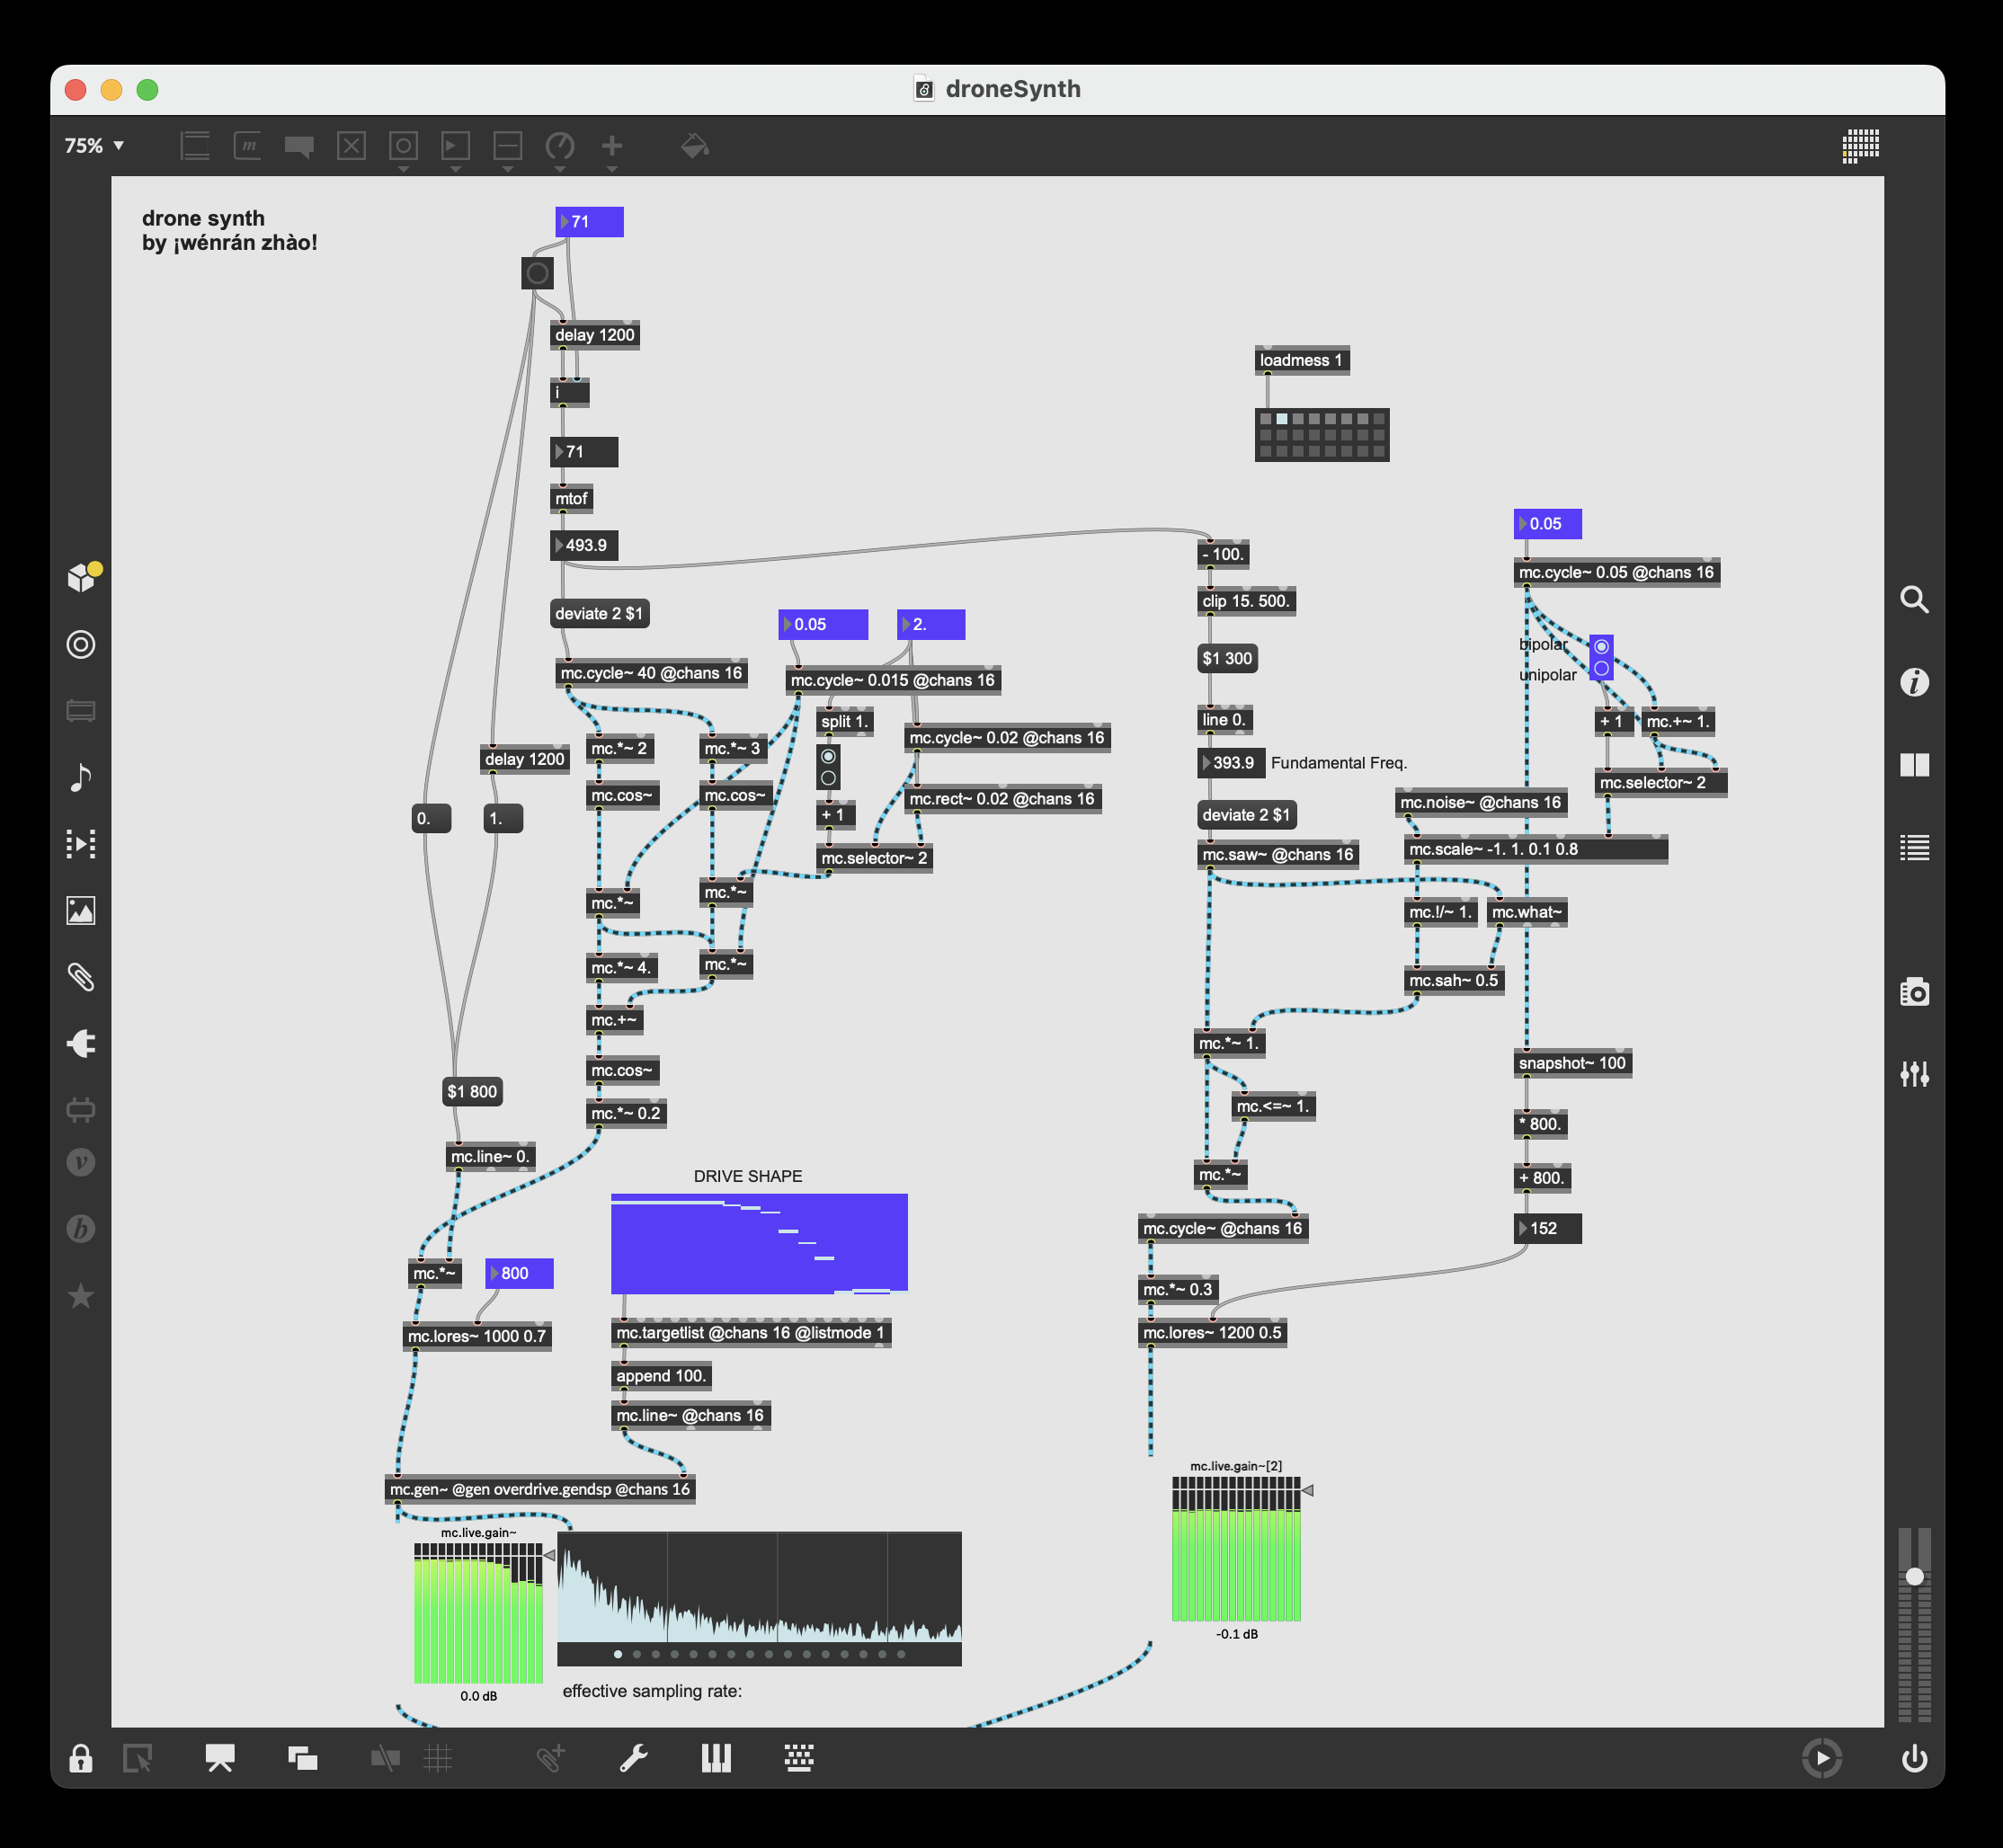Open the wrench debug icon
The height and width of the screenshot is (1848, 2003).
pyautogui.click(x=634, y=1758)
